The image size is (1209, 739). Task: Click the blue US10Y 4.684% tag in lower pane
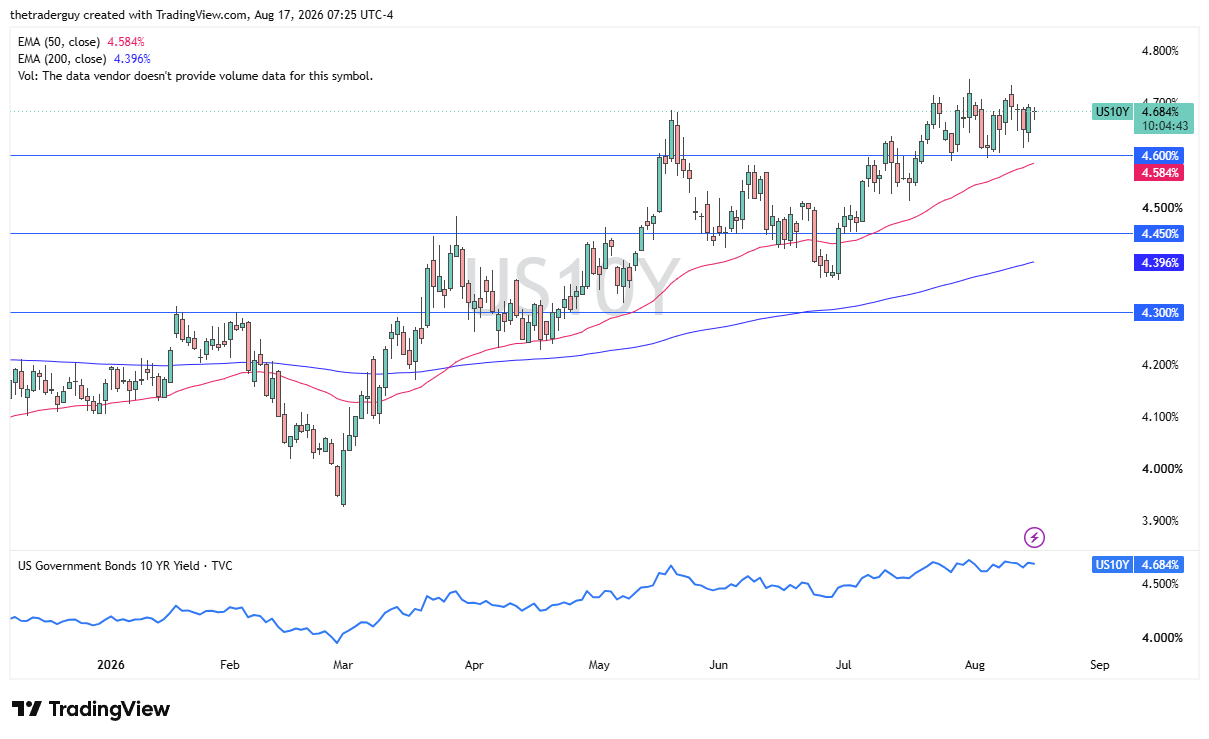pos(1139,565)
